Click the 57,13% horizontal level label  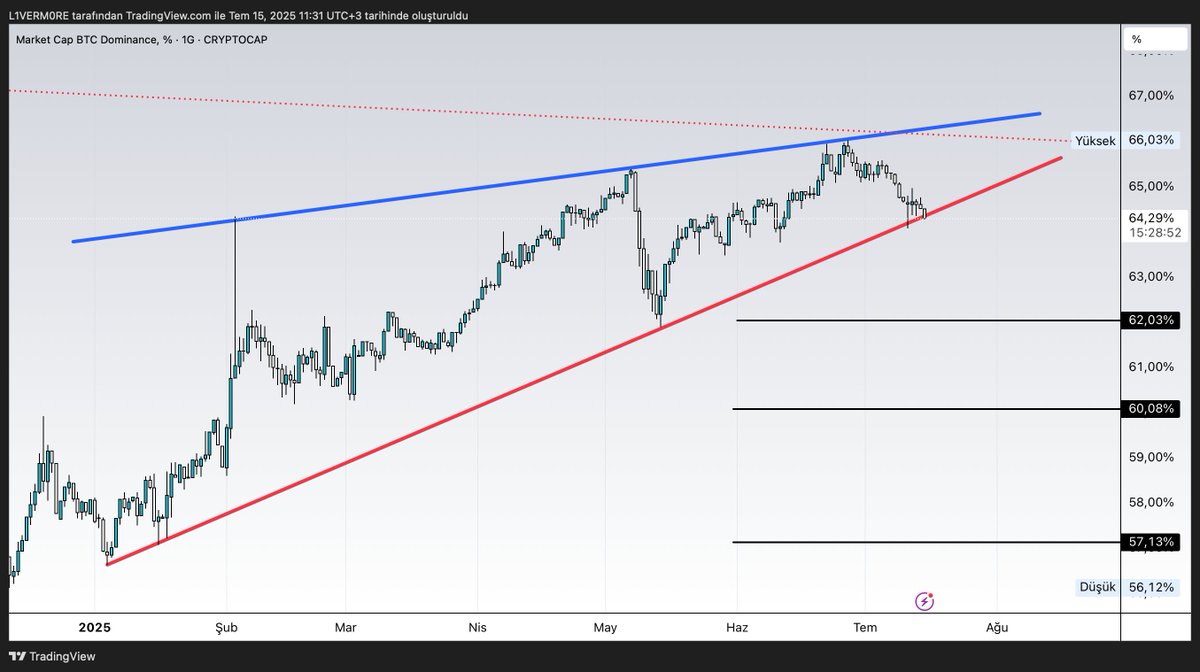click(x=1150, y=542)
